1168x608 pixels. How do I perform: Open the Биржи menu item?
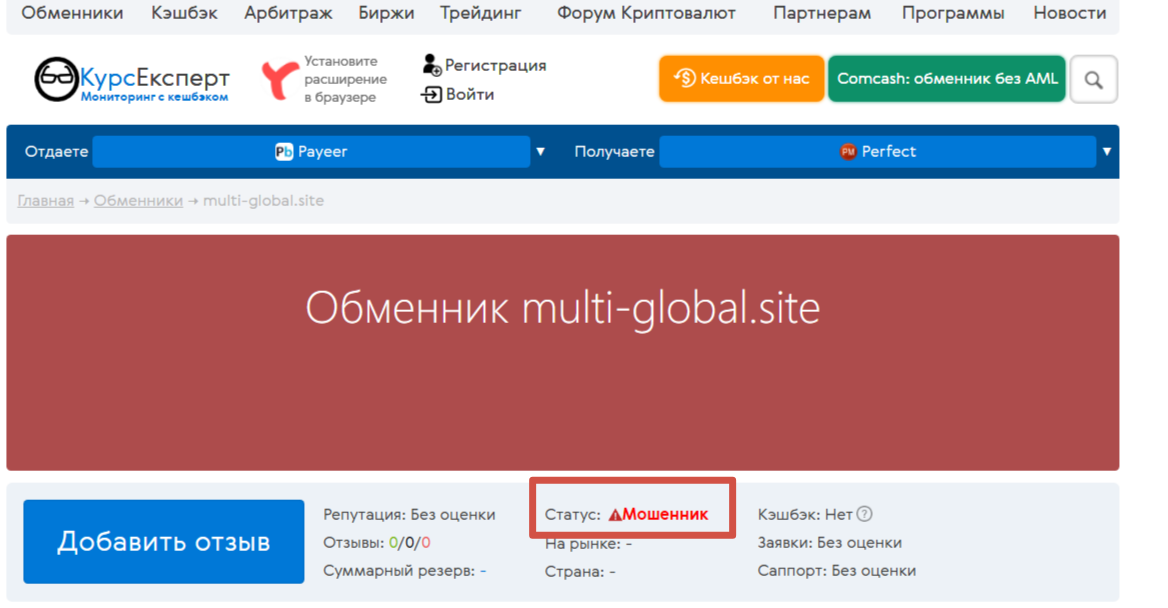[386, 13]
